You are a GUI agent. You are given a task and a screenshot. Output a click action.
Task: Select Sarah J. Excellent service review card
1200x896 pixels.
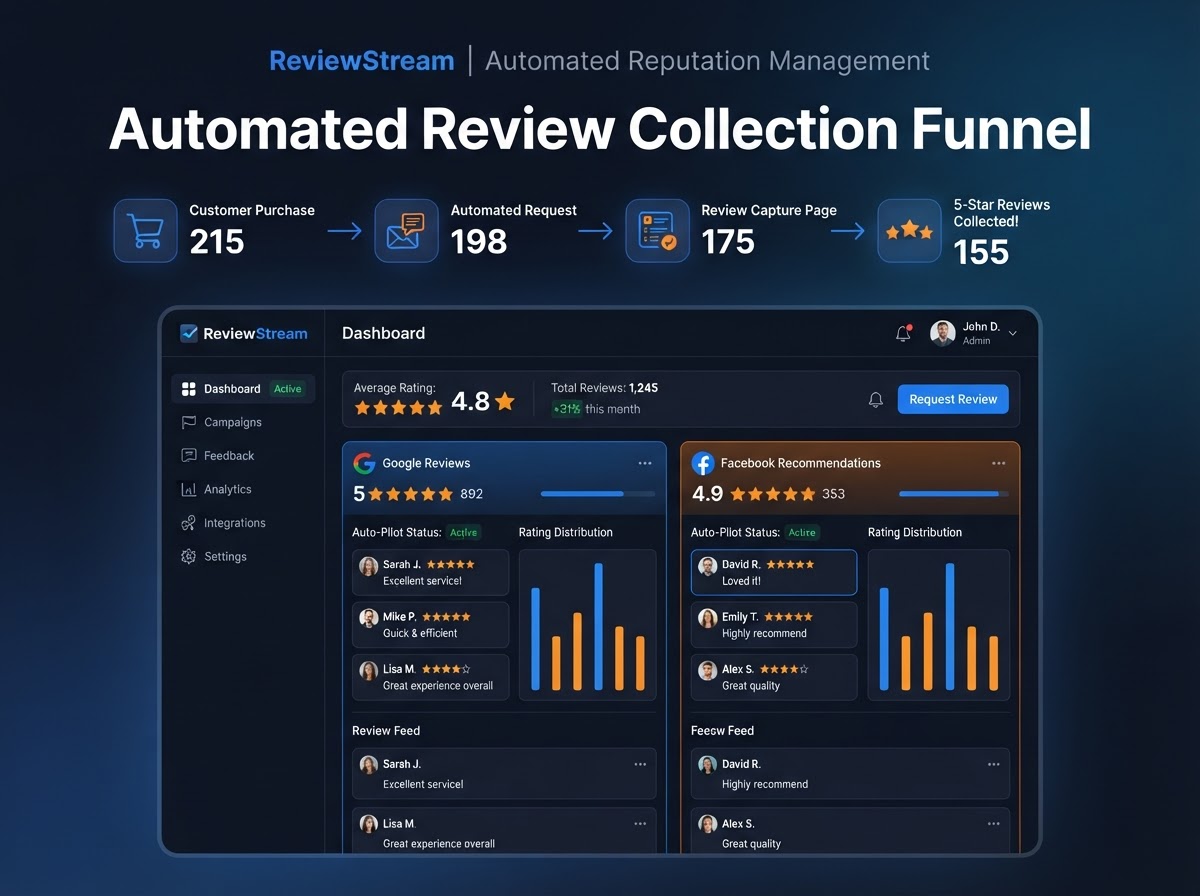point(431,573)
